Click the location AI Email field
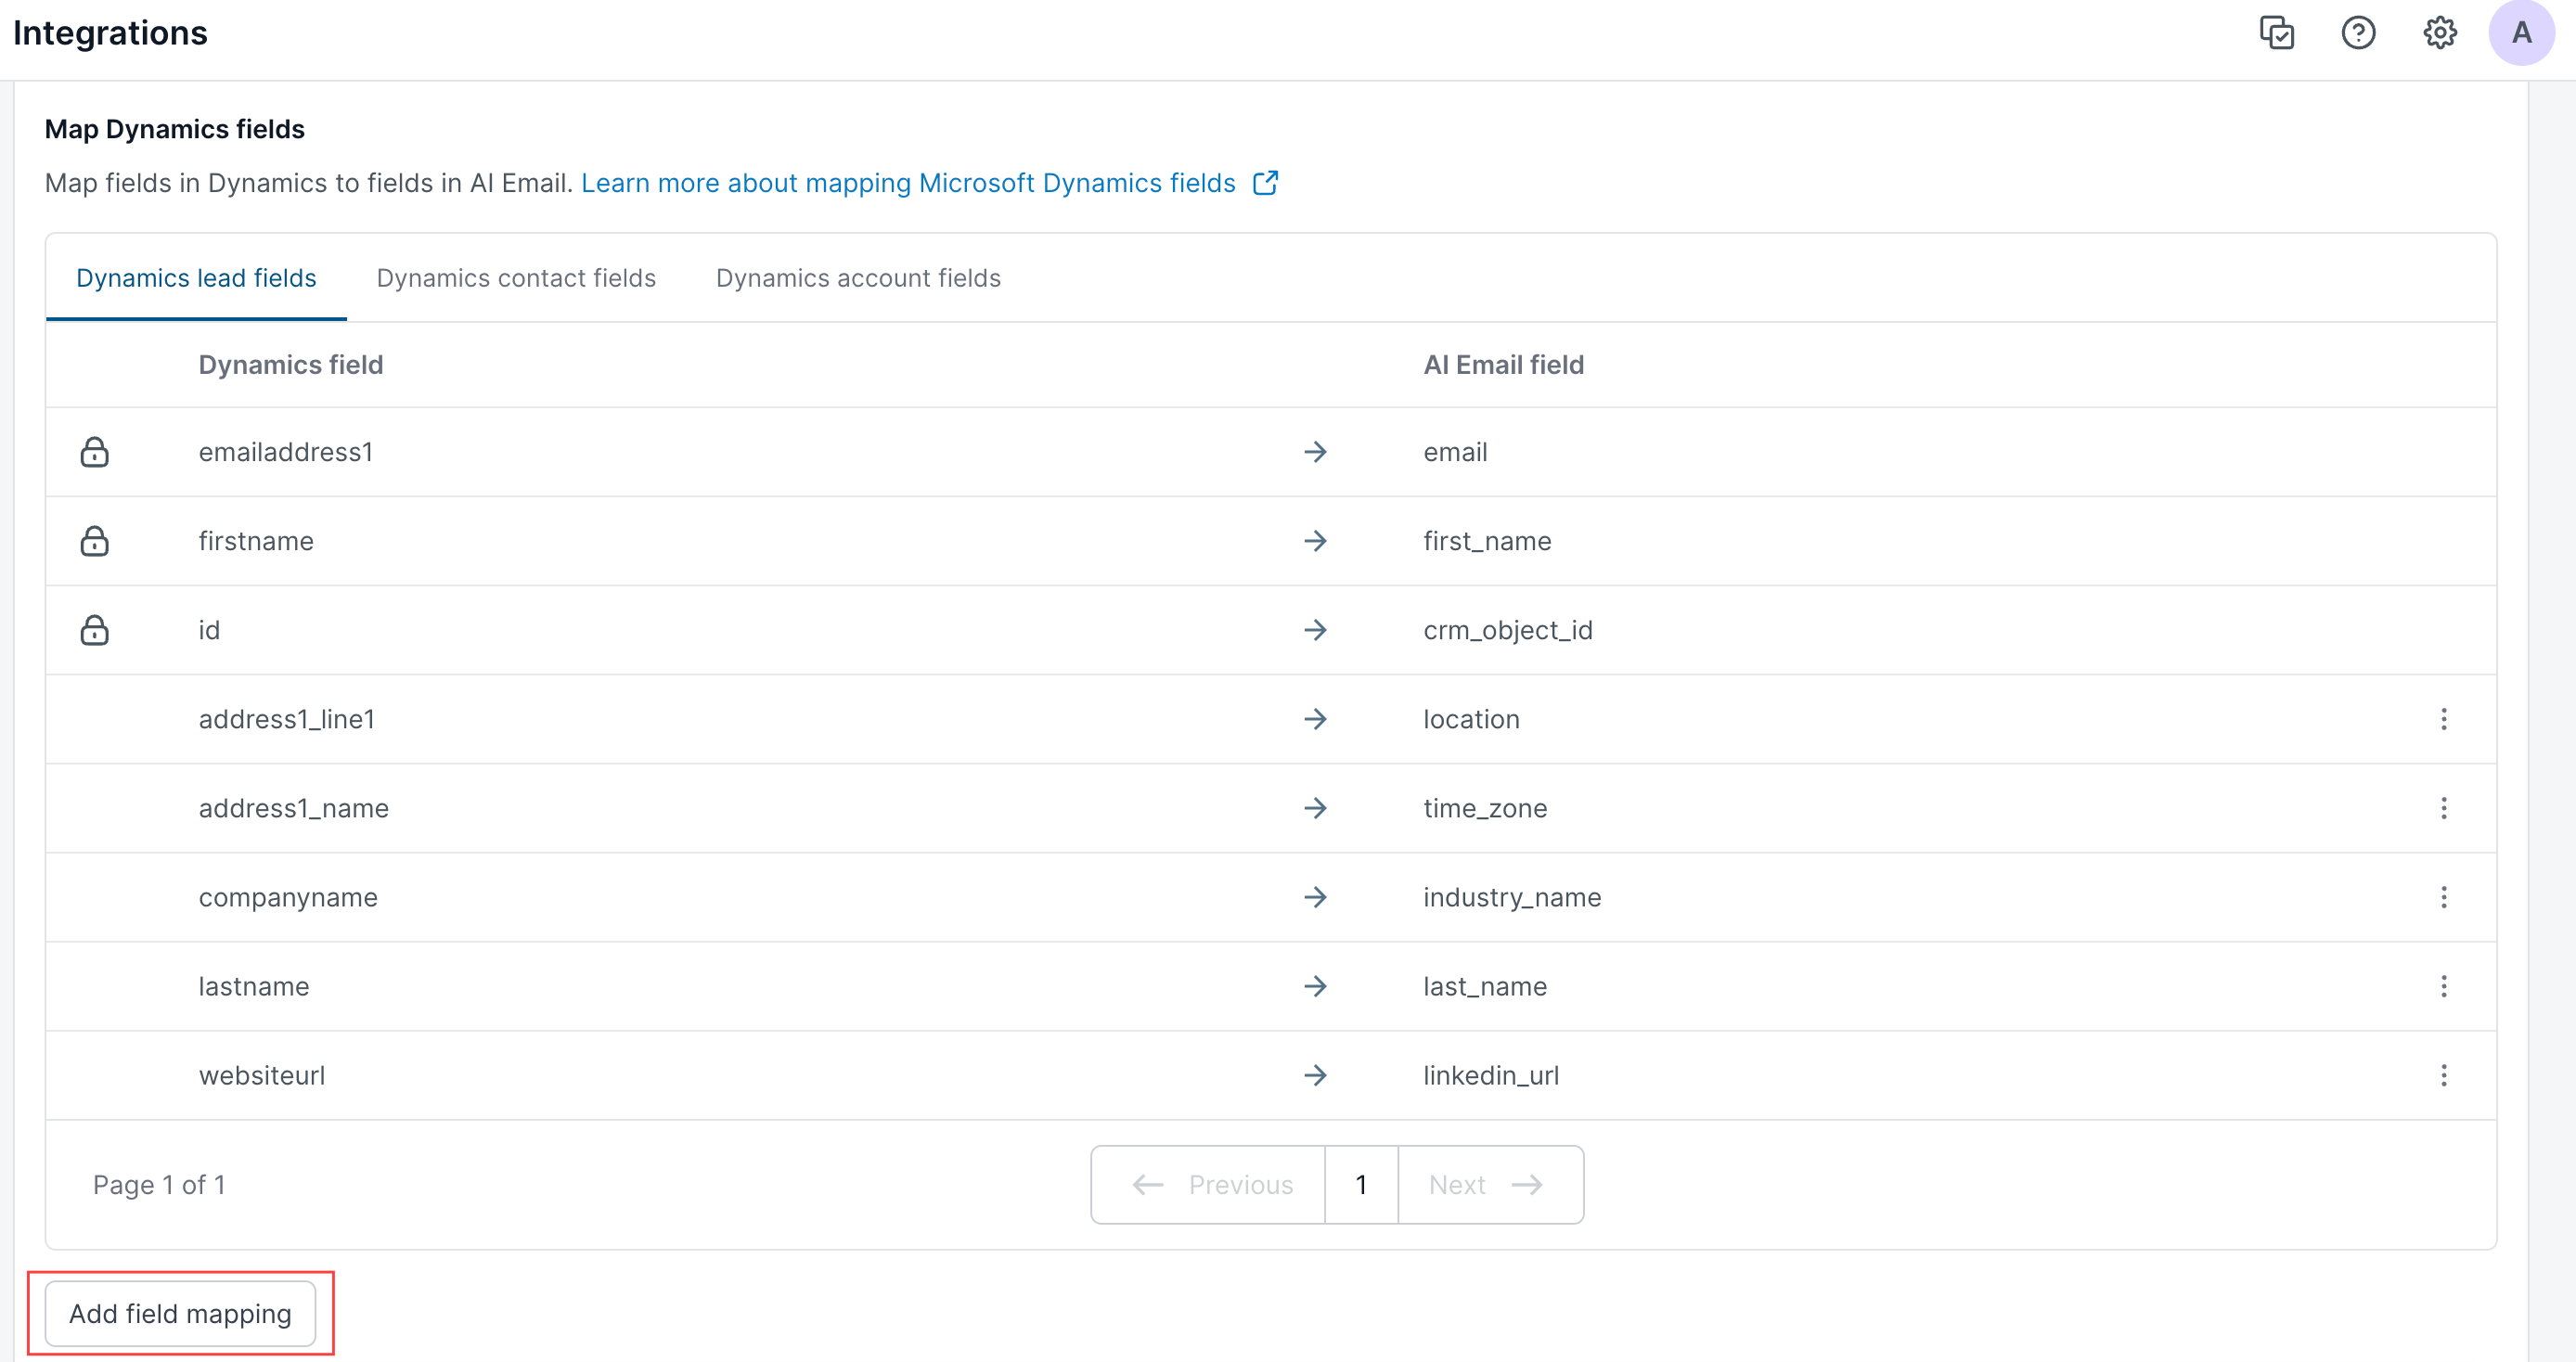This screenshot has height=1362, width=2576. 1471,719
